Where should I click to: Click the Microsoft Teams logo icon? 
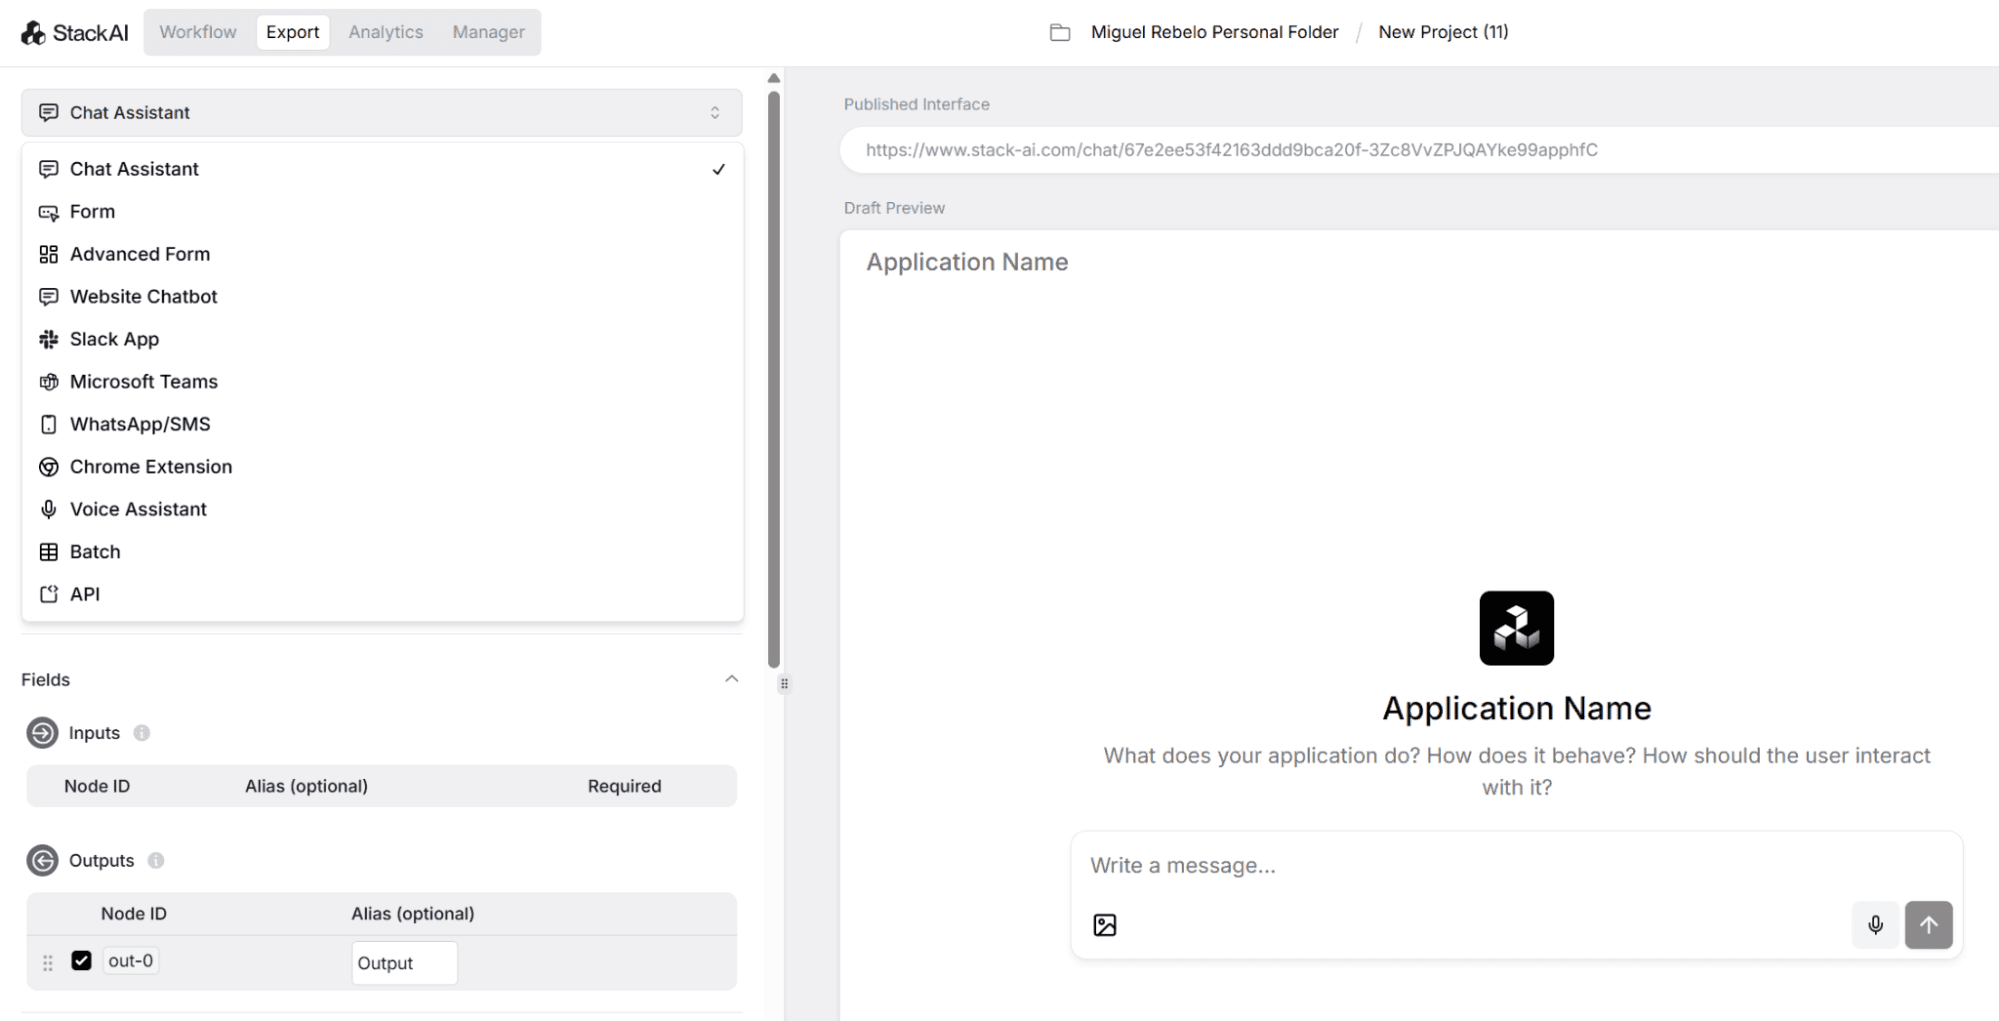pyautogui.click(x=48, y=382)
